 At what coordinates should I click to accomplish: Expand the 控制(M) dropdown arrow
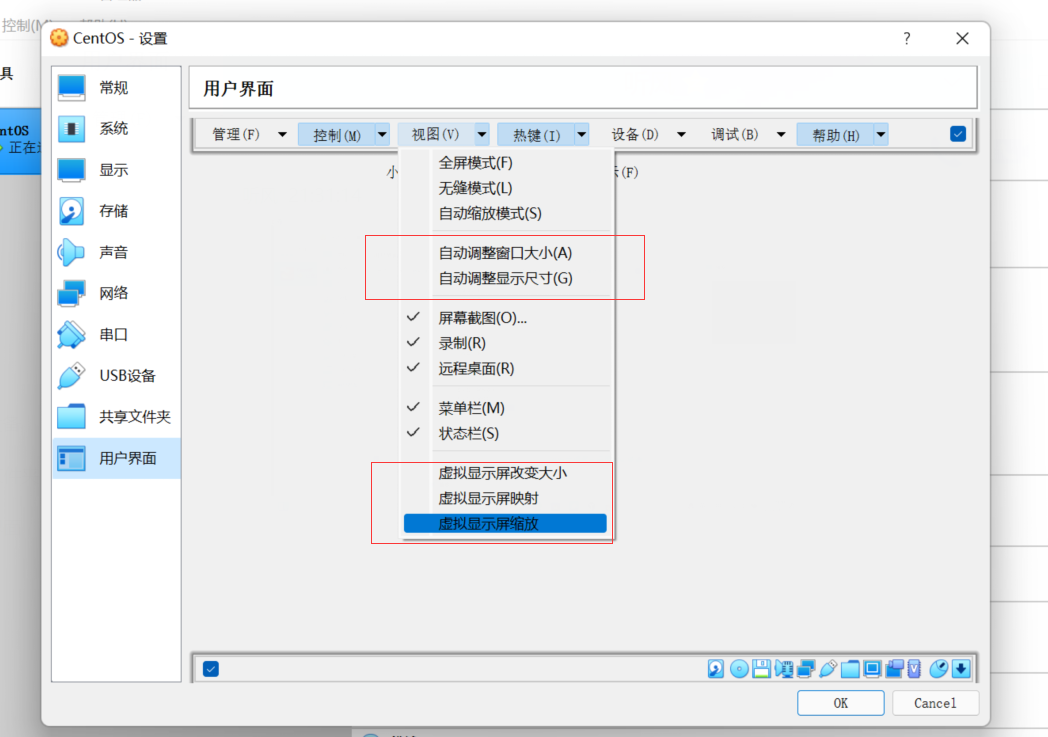pyautogui.click(x=382, y=135)
